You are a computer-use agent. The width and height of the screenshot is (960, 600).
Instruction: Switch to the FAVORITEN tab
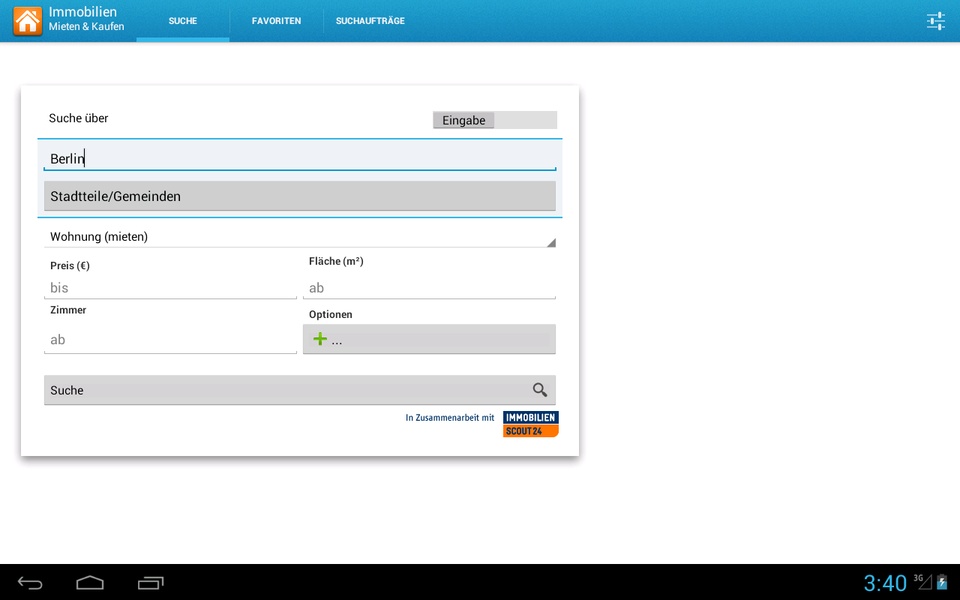[x=276, y=21]
